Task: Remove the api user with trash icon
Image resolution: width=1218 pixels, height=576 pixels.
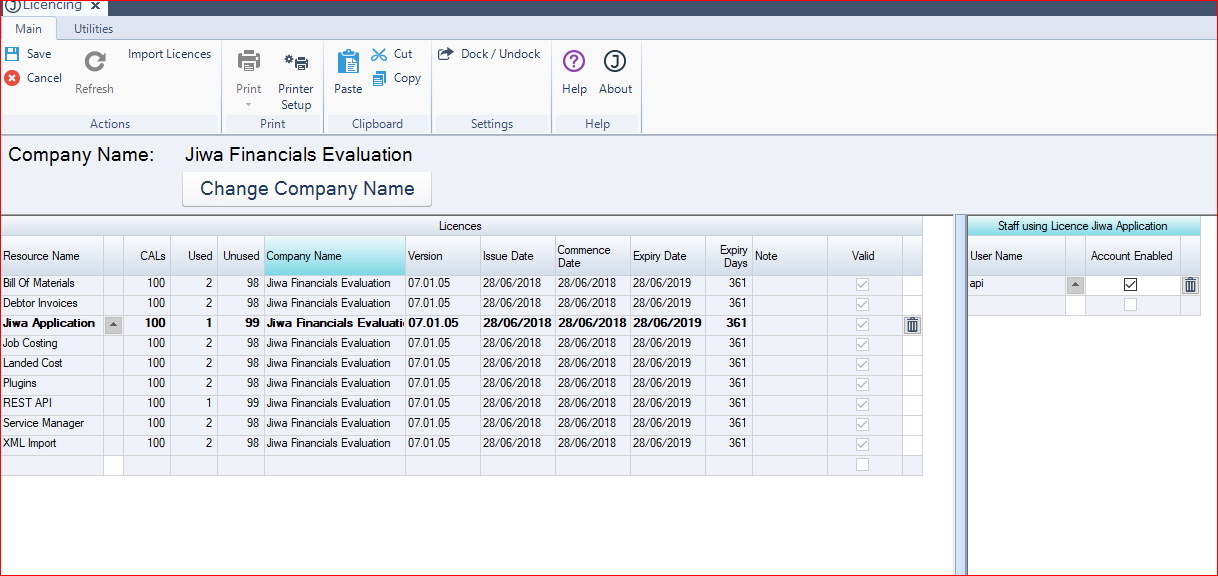Action: [1190, 285]
